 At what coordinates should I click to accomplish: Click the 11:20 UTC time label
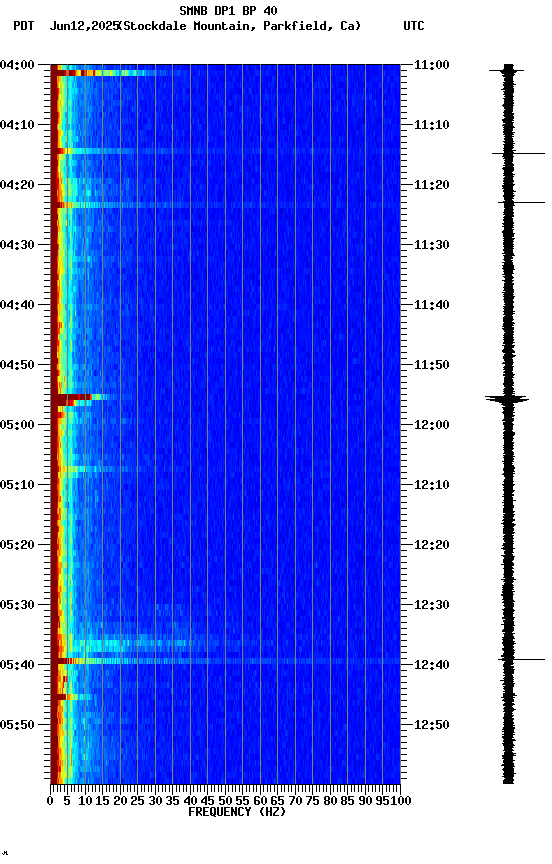pyautogui.click(x=432, y=185)
